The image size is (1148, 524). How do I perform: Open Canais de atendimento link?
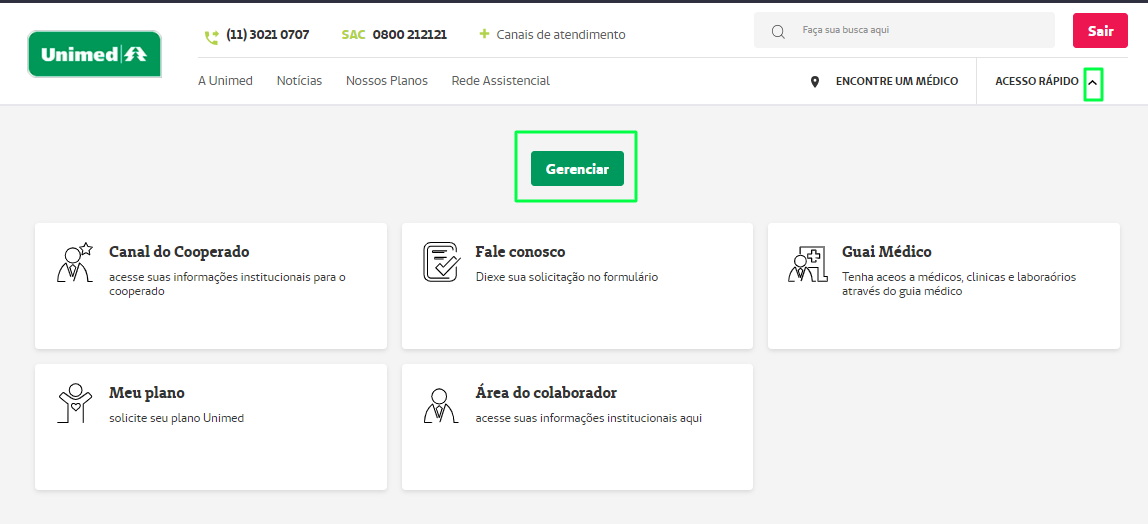click(x=561, y=34)
